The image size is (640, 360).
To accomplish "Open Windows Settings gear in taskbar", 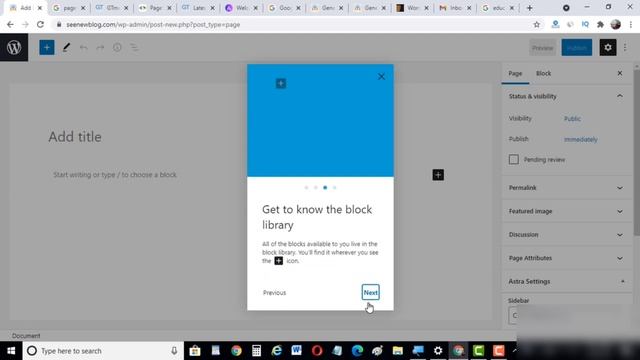I will (438, 351).
